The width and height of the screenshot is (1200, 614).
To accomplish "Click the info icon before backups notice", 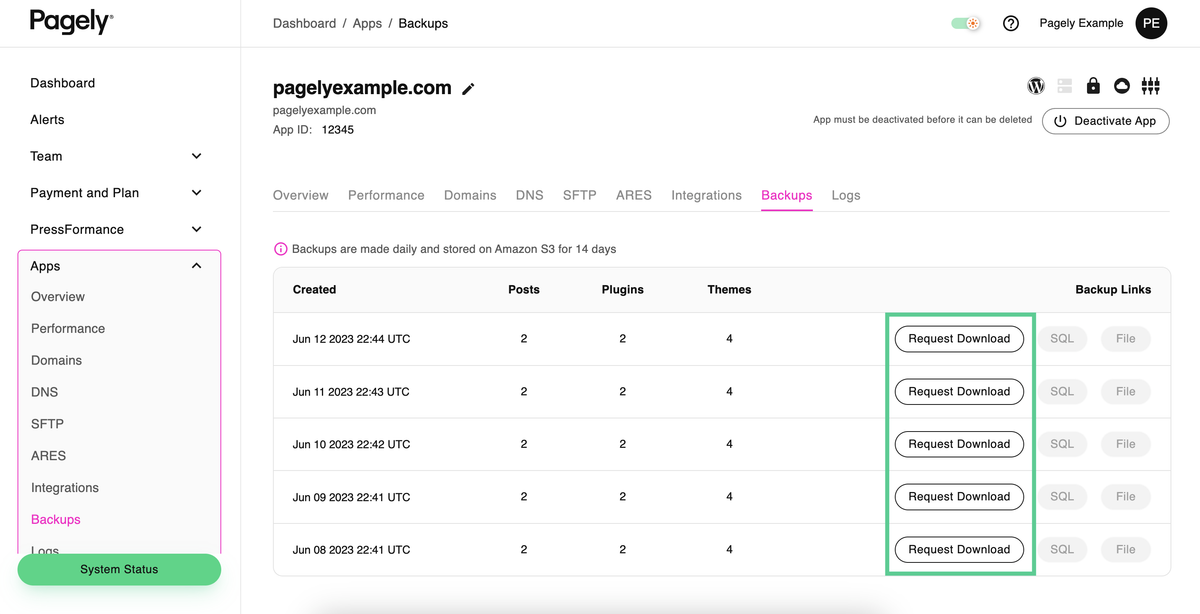I will (281, 249).
